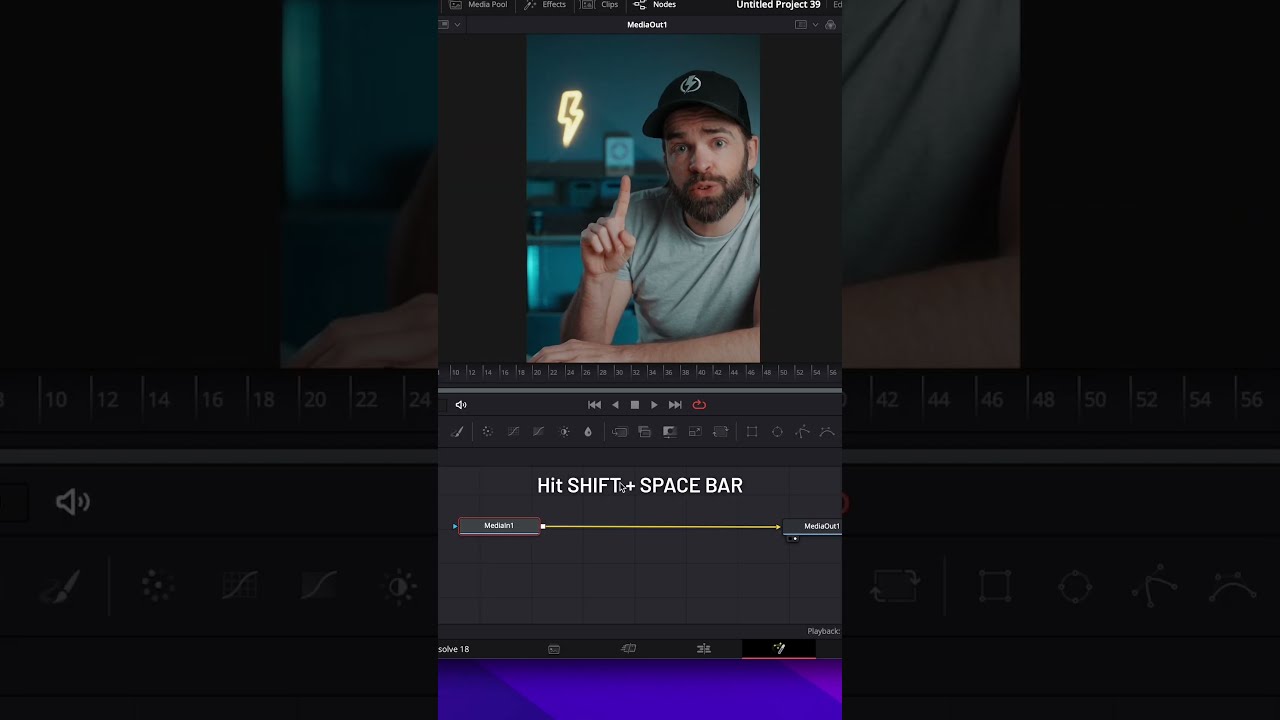Add a Tracker (particle dots) tool
Image resolution: width=1280 pixels, height=720 pixels.
coord(487,432)
